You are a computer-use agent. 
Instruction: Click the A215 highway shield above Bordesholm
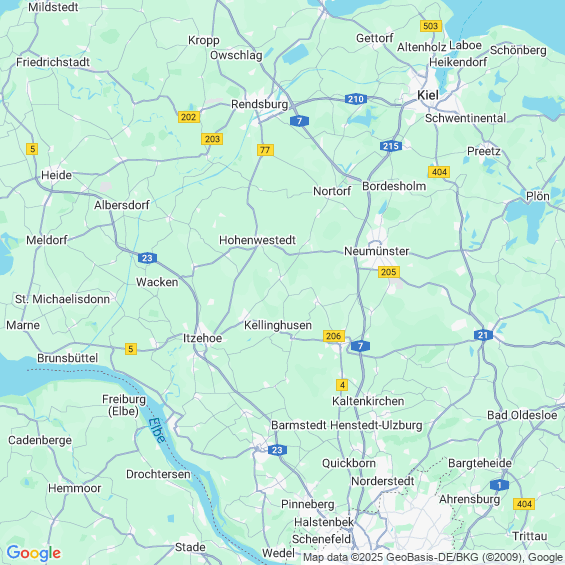(x=391, y=146)
